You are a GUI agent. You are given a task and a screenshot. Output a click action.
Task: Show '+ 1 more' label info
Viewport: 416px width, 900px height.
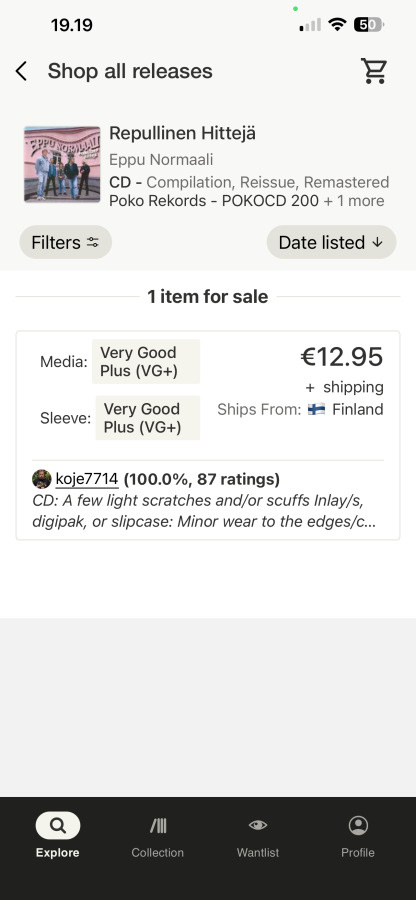pyautogui.click(x=354, y=201)
